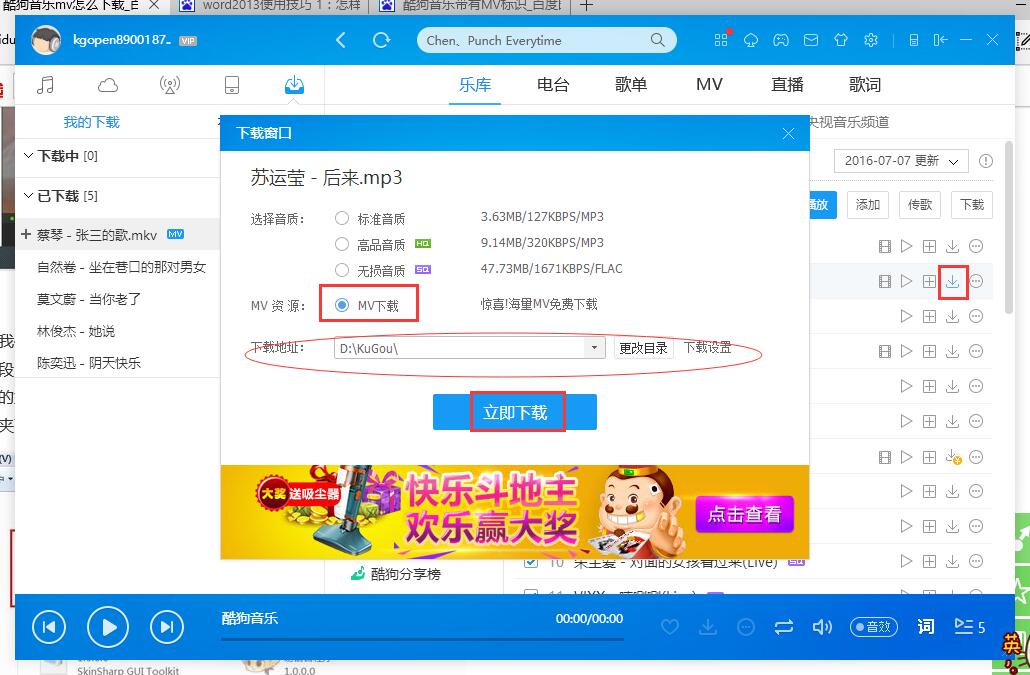Image resolution: width=1030 pixels, height=675 pixels.
Task: Select the 高品音质 radio option
Action: 342,244
